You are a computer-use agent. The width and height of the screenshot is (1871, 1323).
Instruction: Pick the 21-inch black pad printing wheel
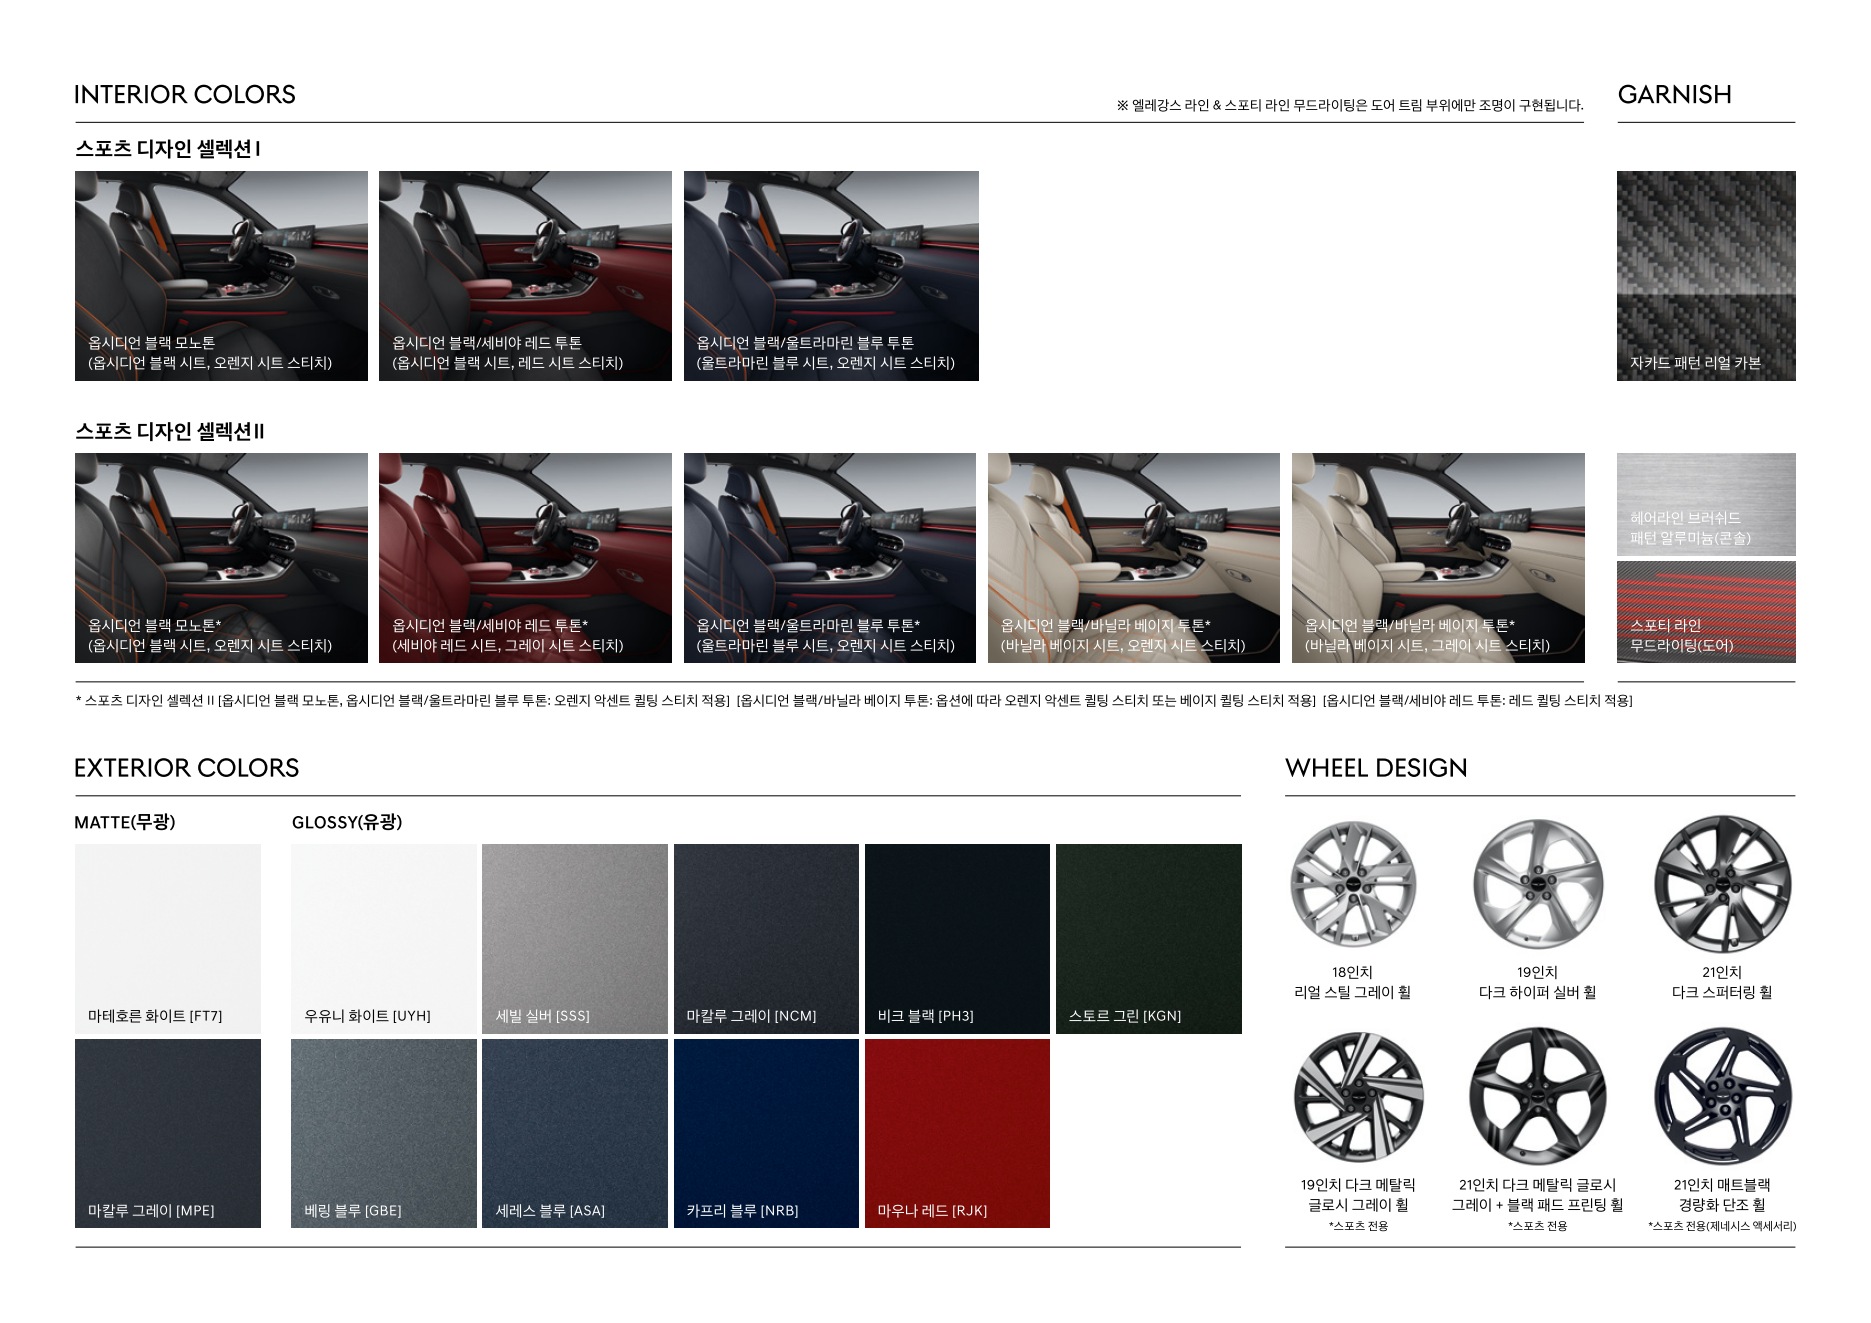click(x=1537, y=1097)
